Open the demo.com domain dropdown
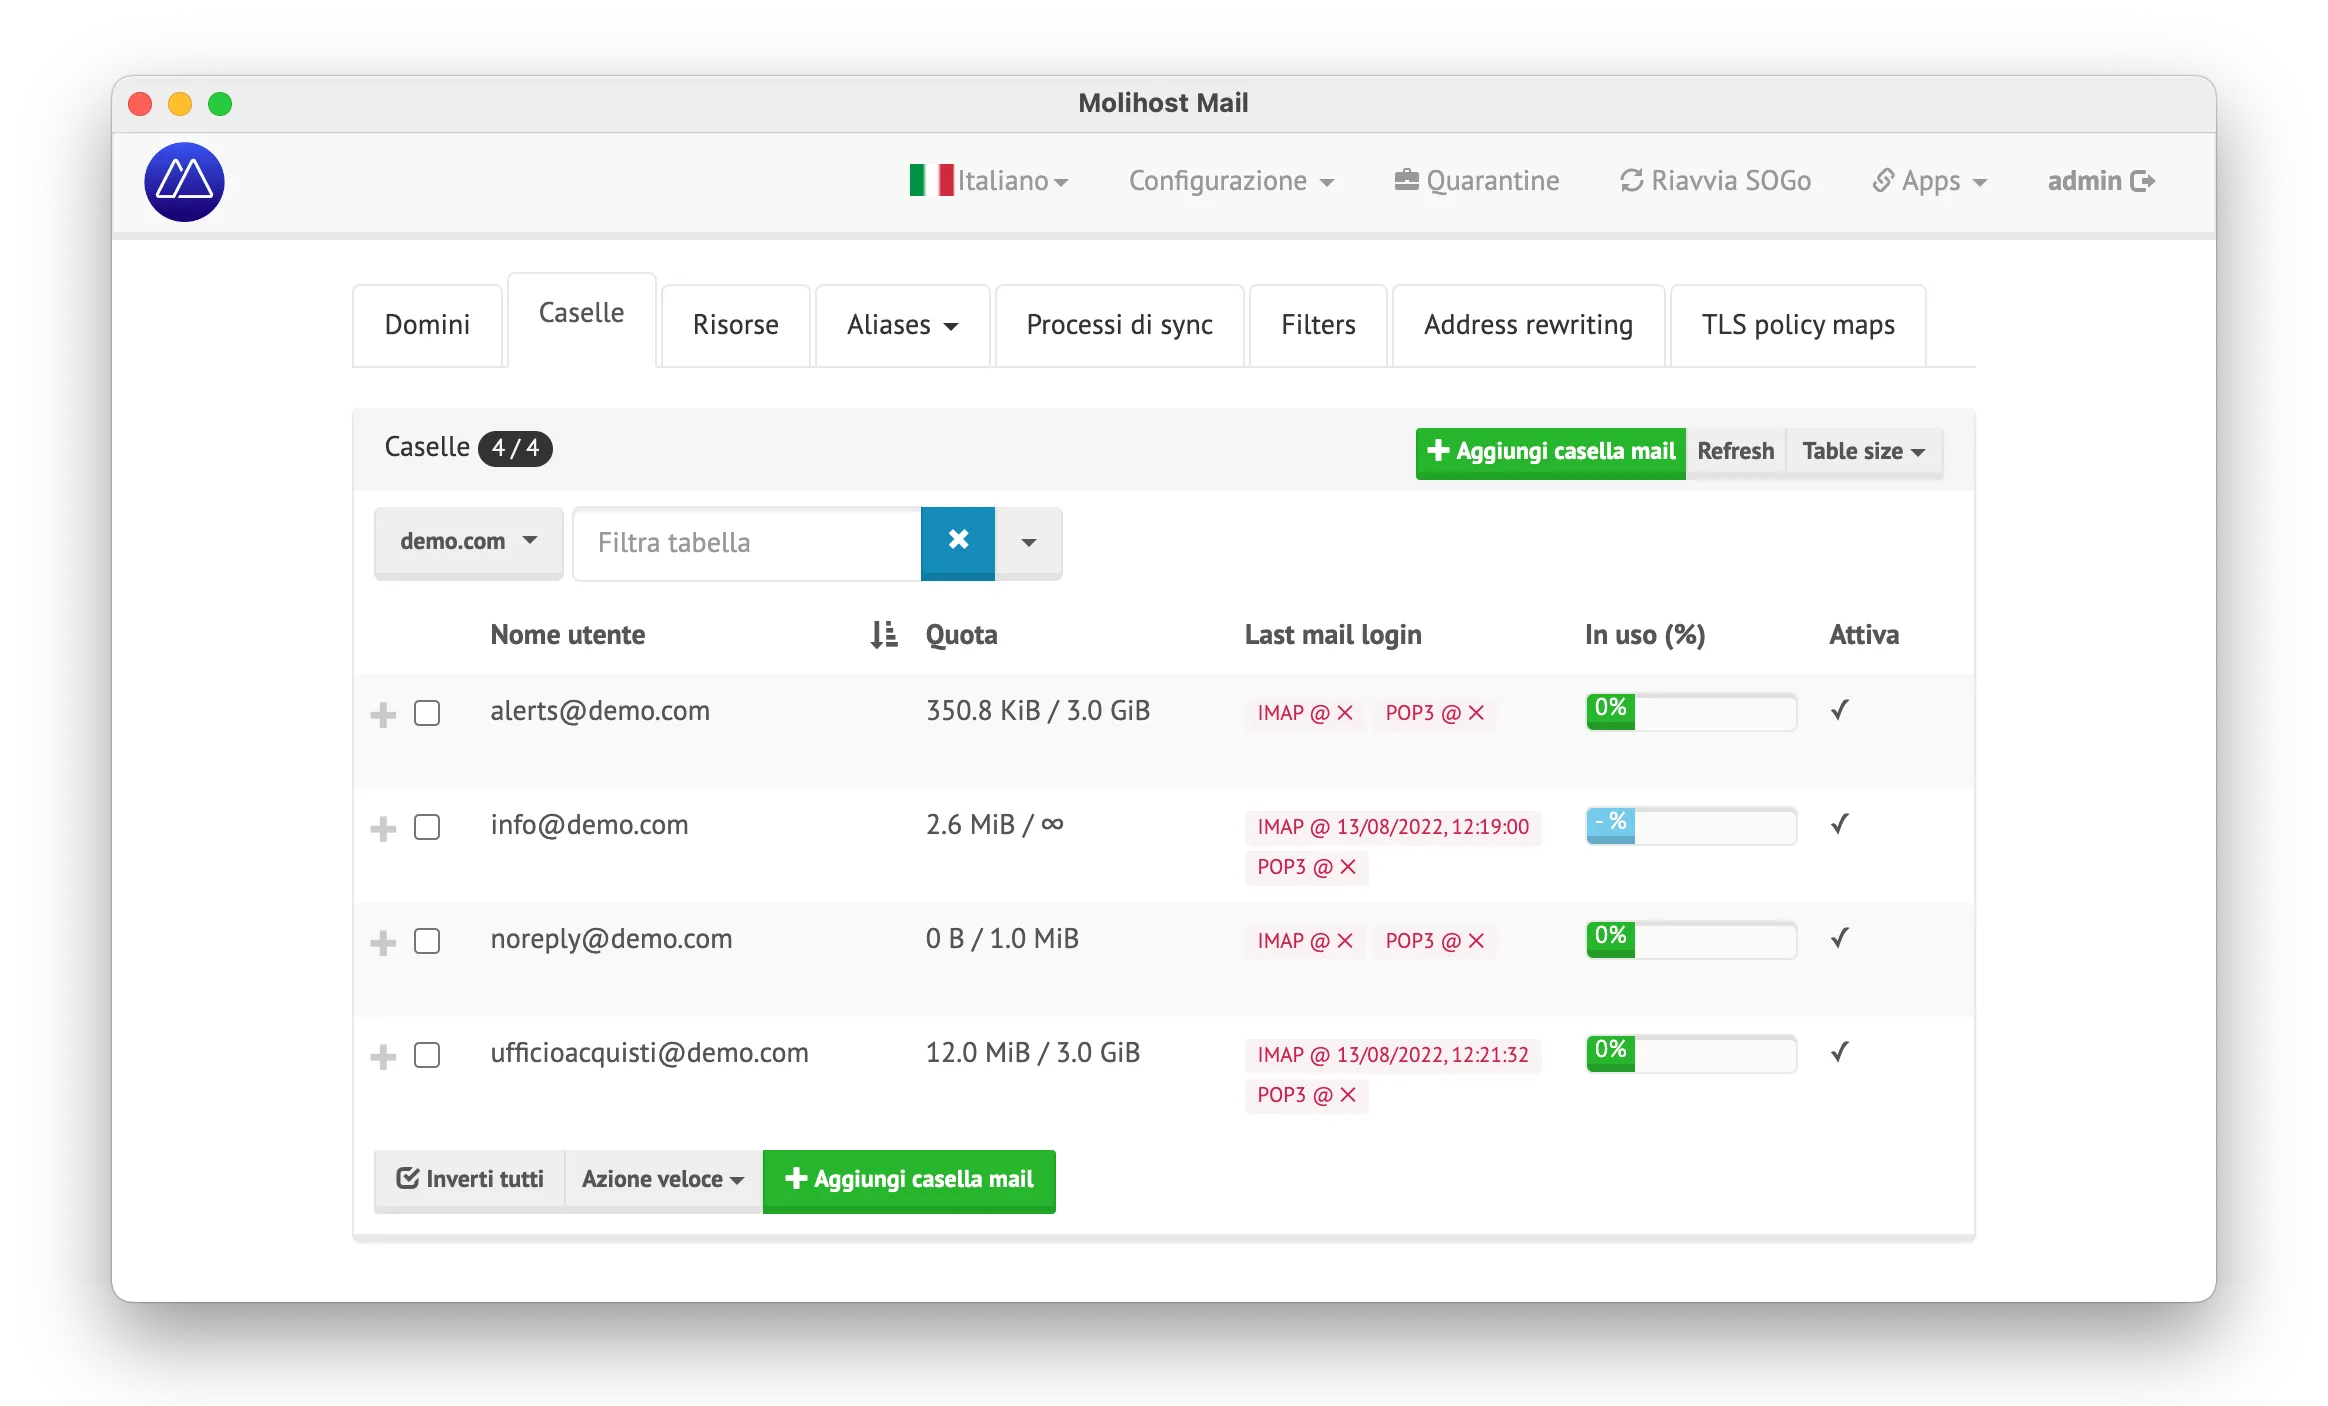This screenshot has width=2328, height=1406. pyautogui.click(x=468, y=542)
